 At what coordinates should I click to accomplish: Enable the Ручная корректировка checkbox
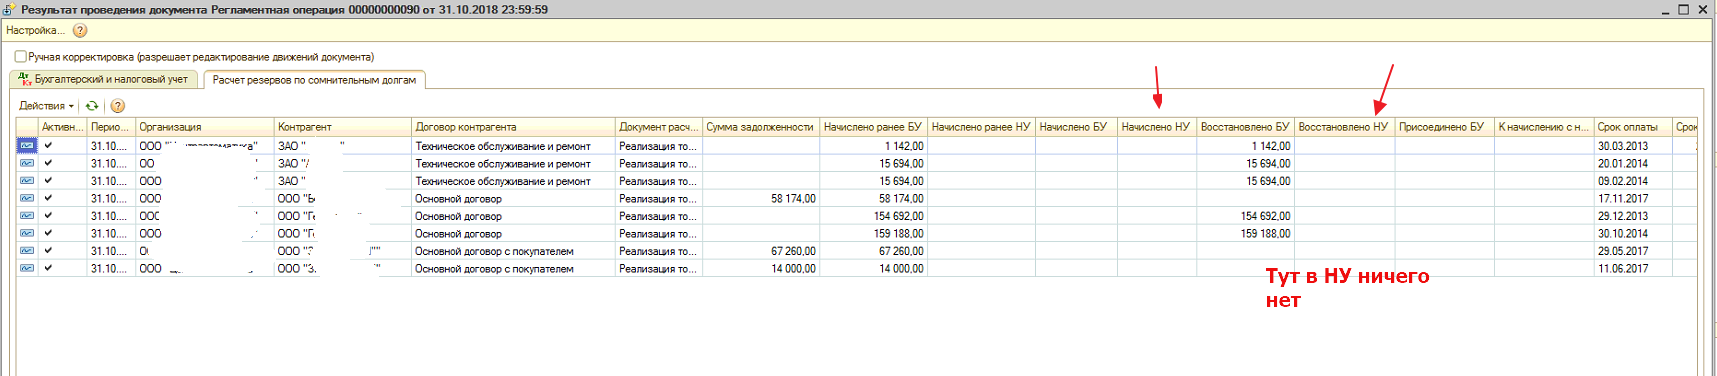20,57
